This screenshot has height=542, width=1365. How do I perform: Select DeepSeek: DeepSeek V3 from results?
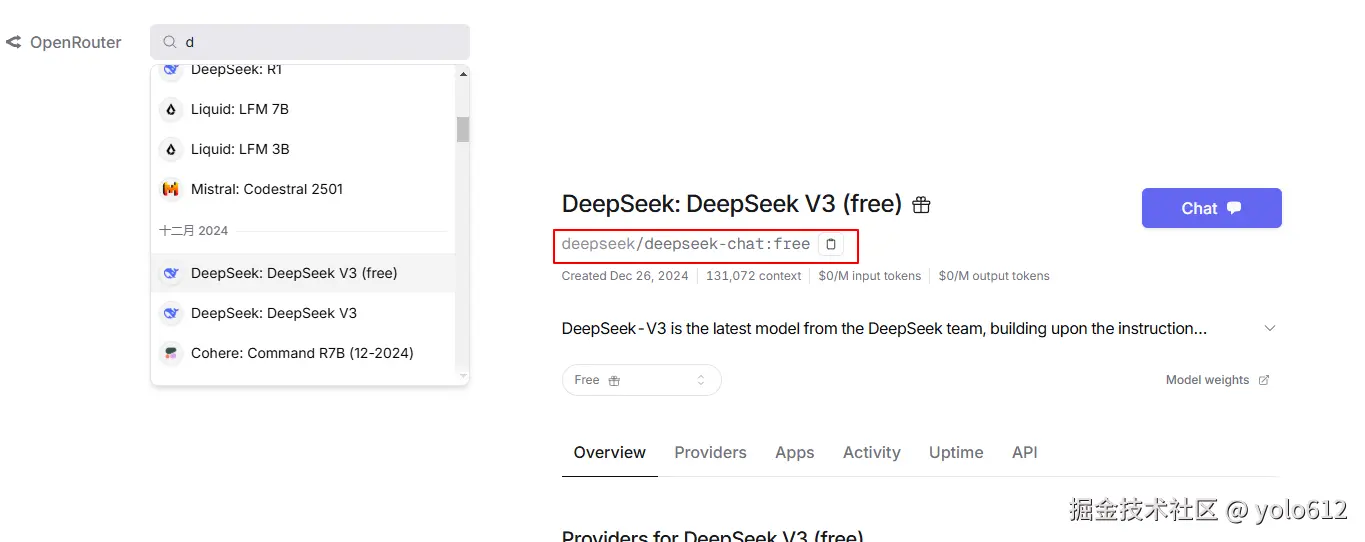pyautogui.click(x=274, y=313)
